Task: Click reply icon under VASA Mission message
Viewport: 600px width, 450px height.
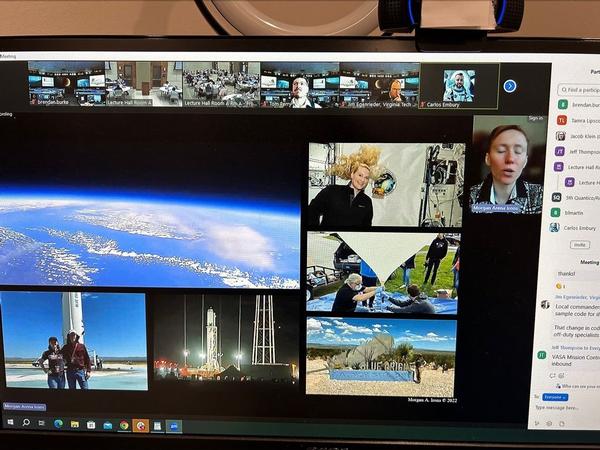Action: [553, 375]
